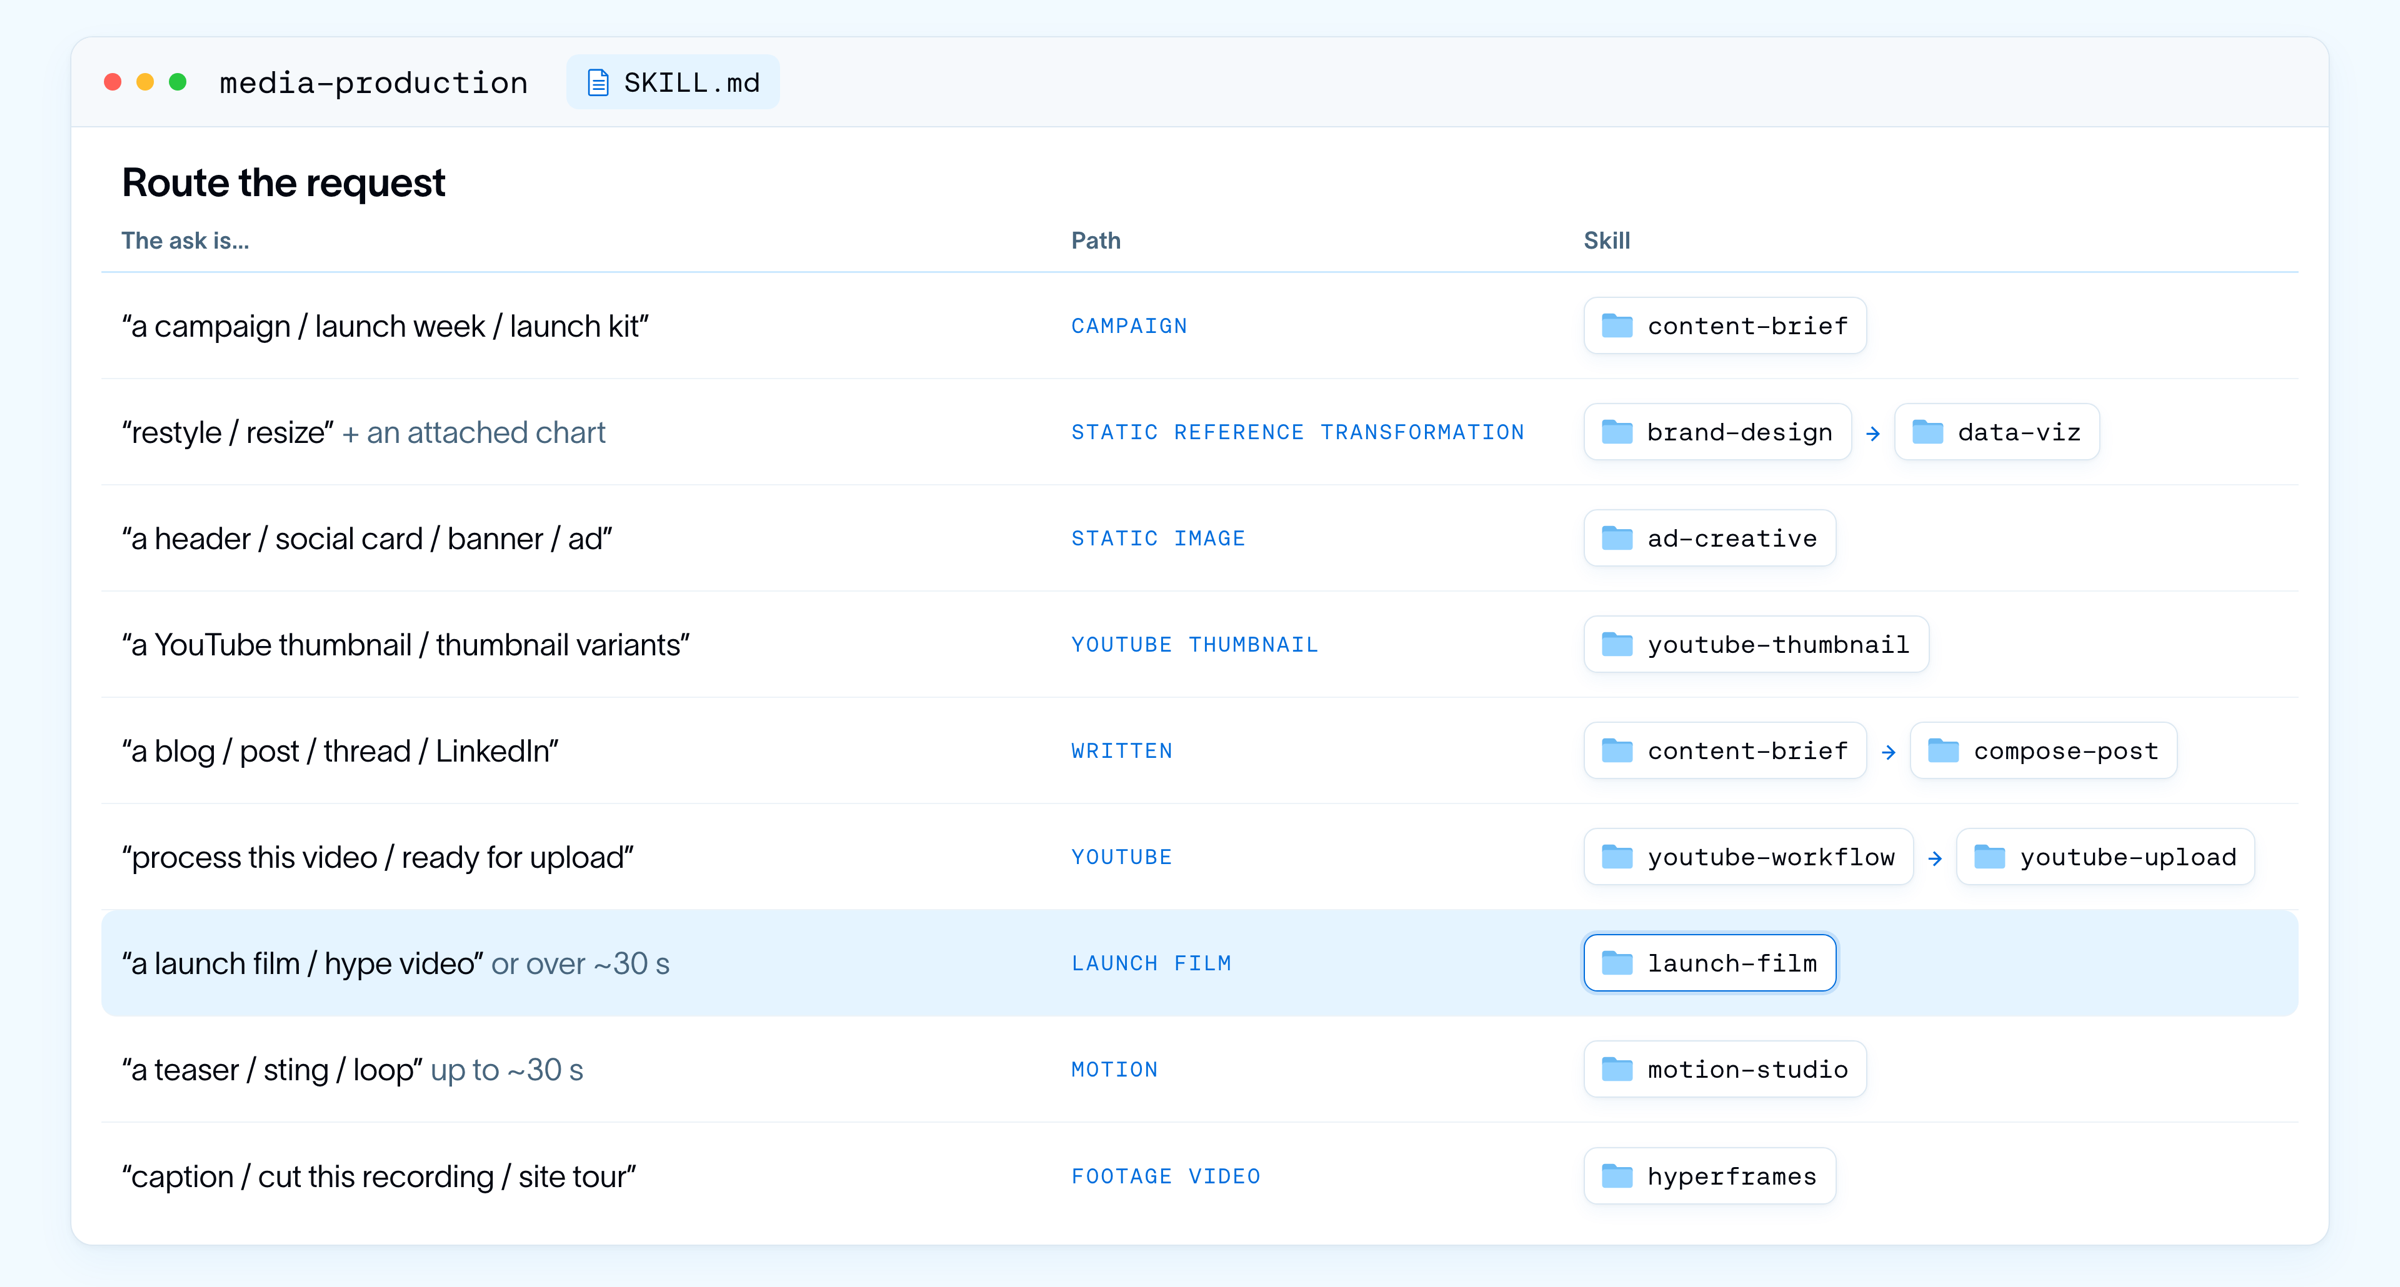Click the "a launch film / hype video" row text

pos(303,963)
